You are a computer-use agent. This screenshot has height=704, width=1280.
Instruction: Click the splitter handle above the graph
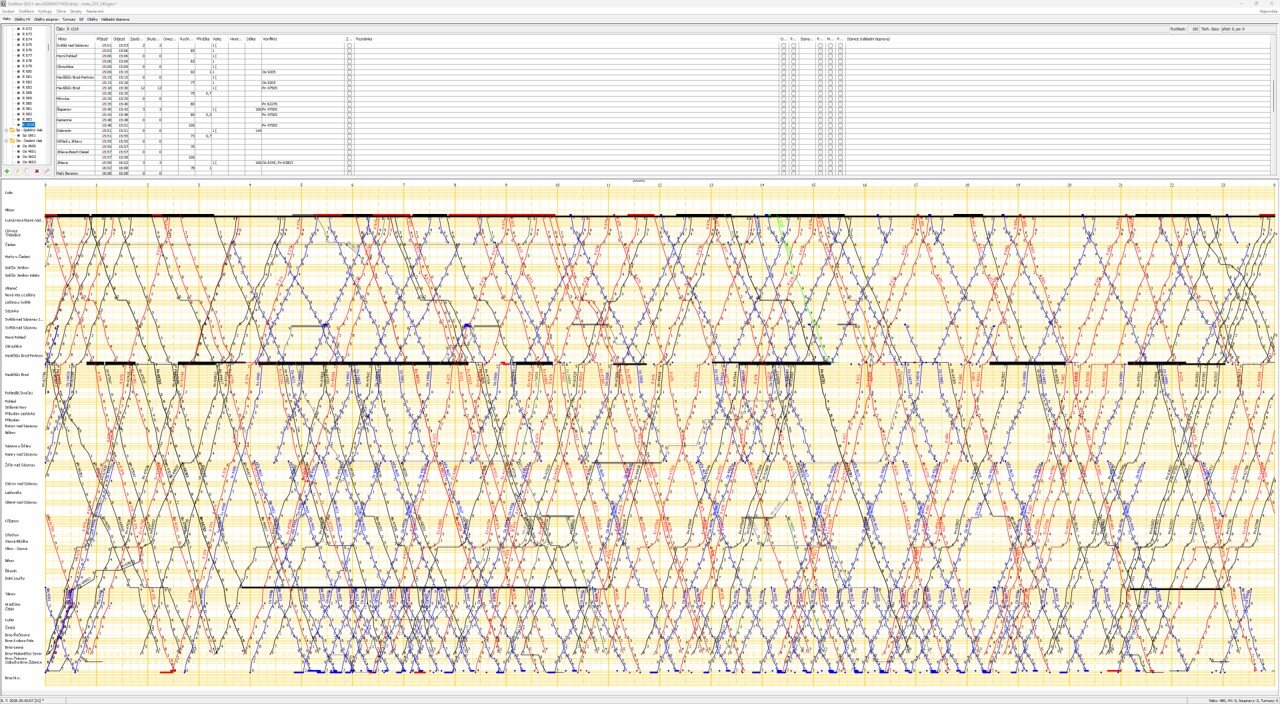click(639, 181)
